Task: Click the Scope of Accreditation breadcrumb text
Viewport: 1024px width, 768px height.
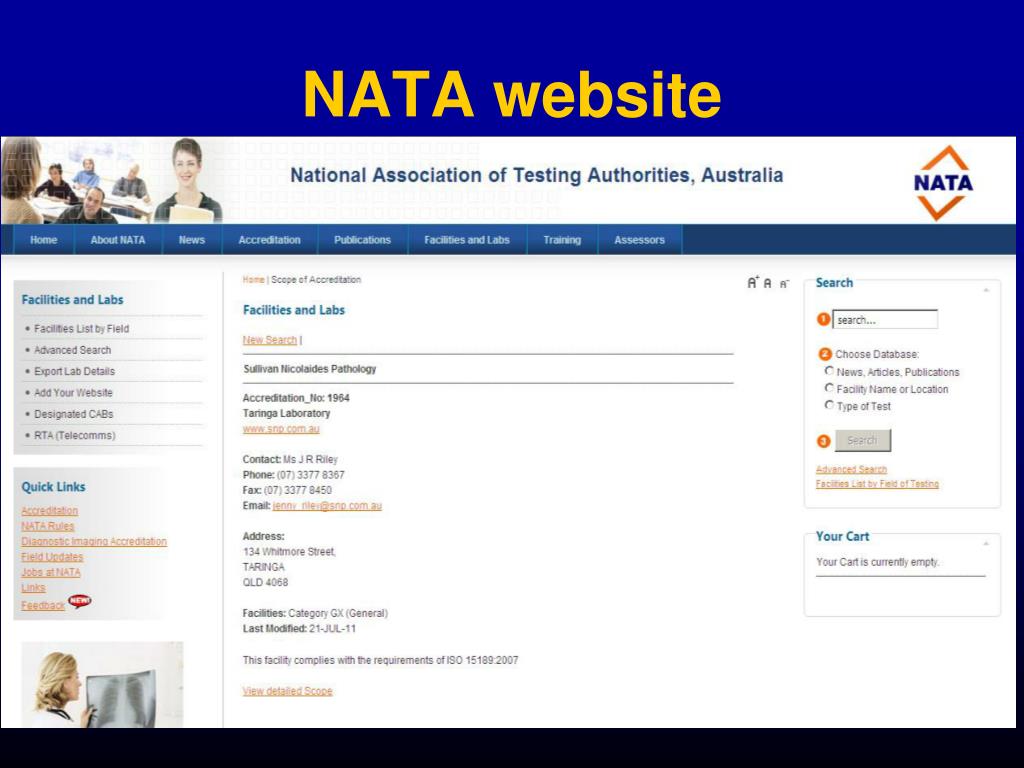Action: tap(316, 280)
